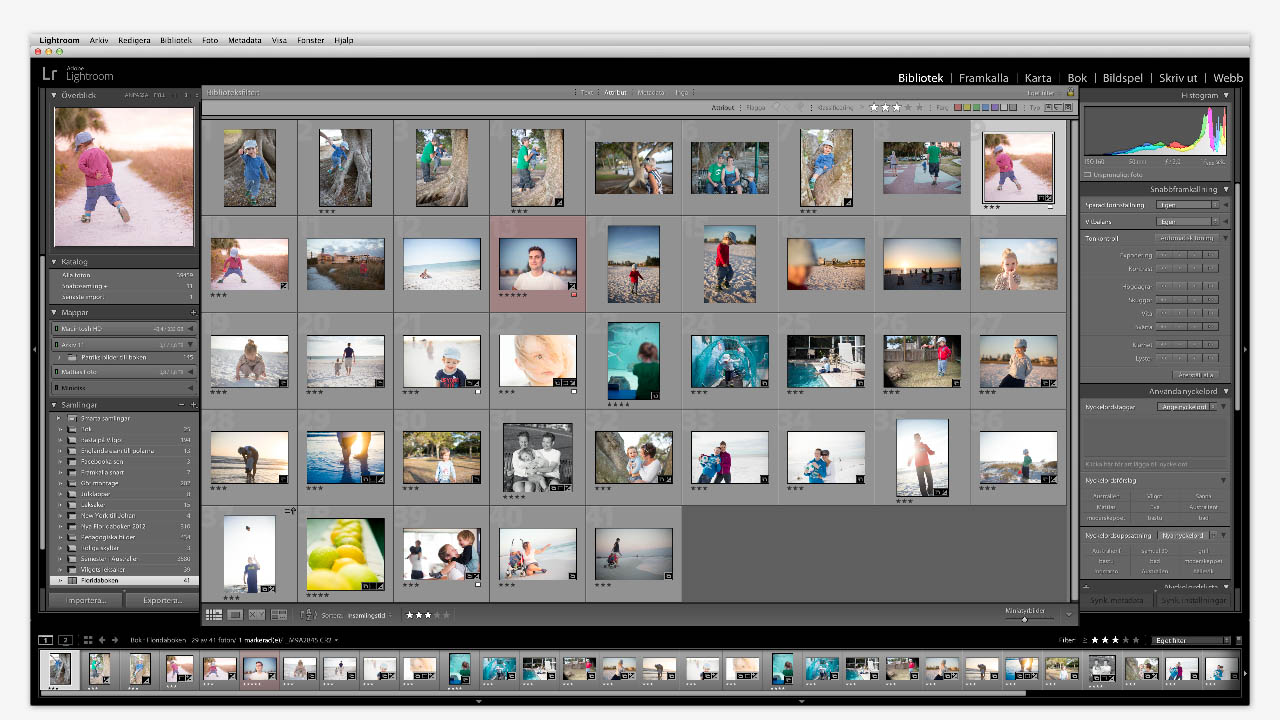This screenshot has width=1280, height=720.
Task: Open the Metadata menu in menu bar
Action: click(x=244, y=41)
